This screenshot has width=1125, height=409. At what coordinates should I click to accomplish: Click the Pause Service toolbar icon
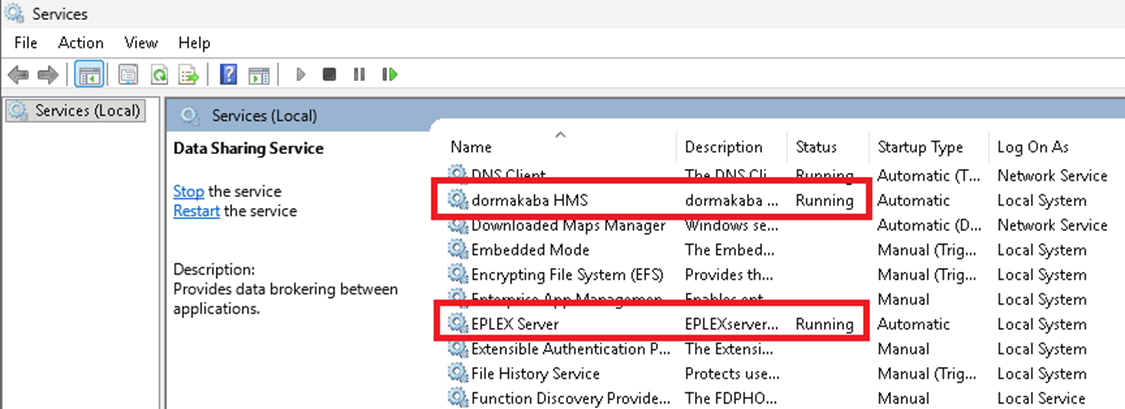(359, 75)
